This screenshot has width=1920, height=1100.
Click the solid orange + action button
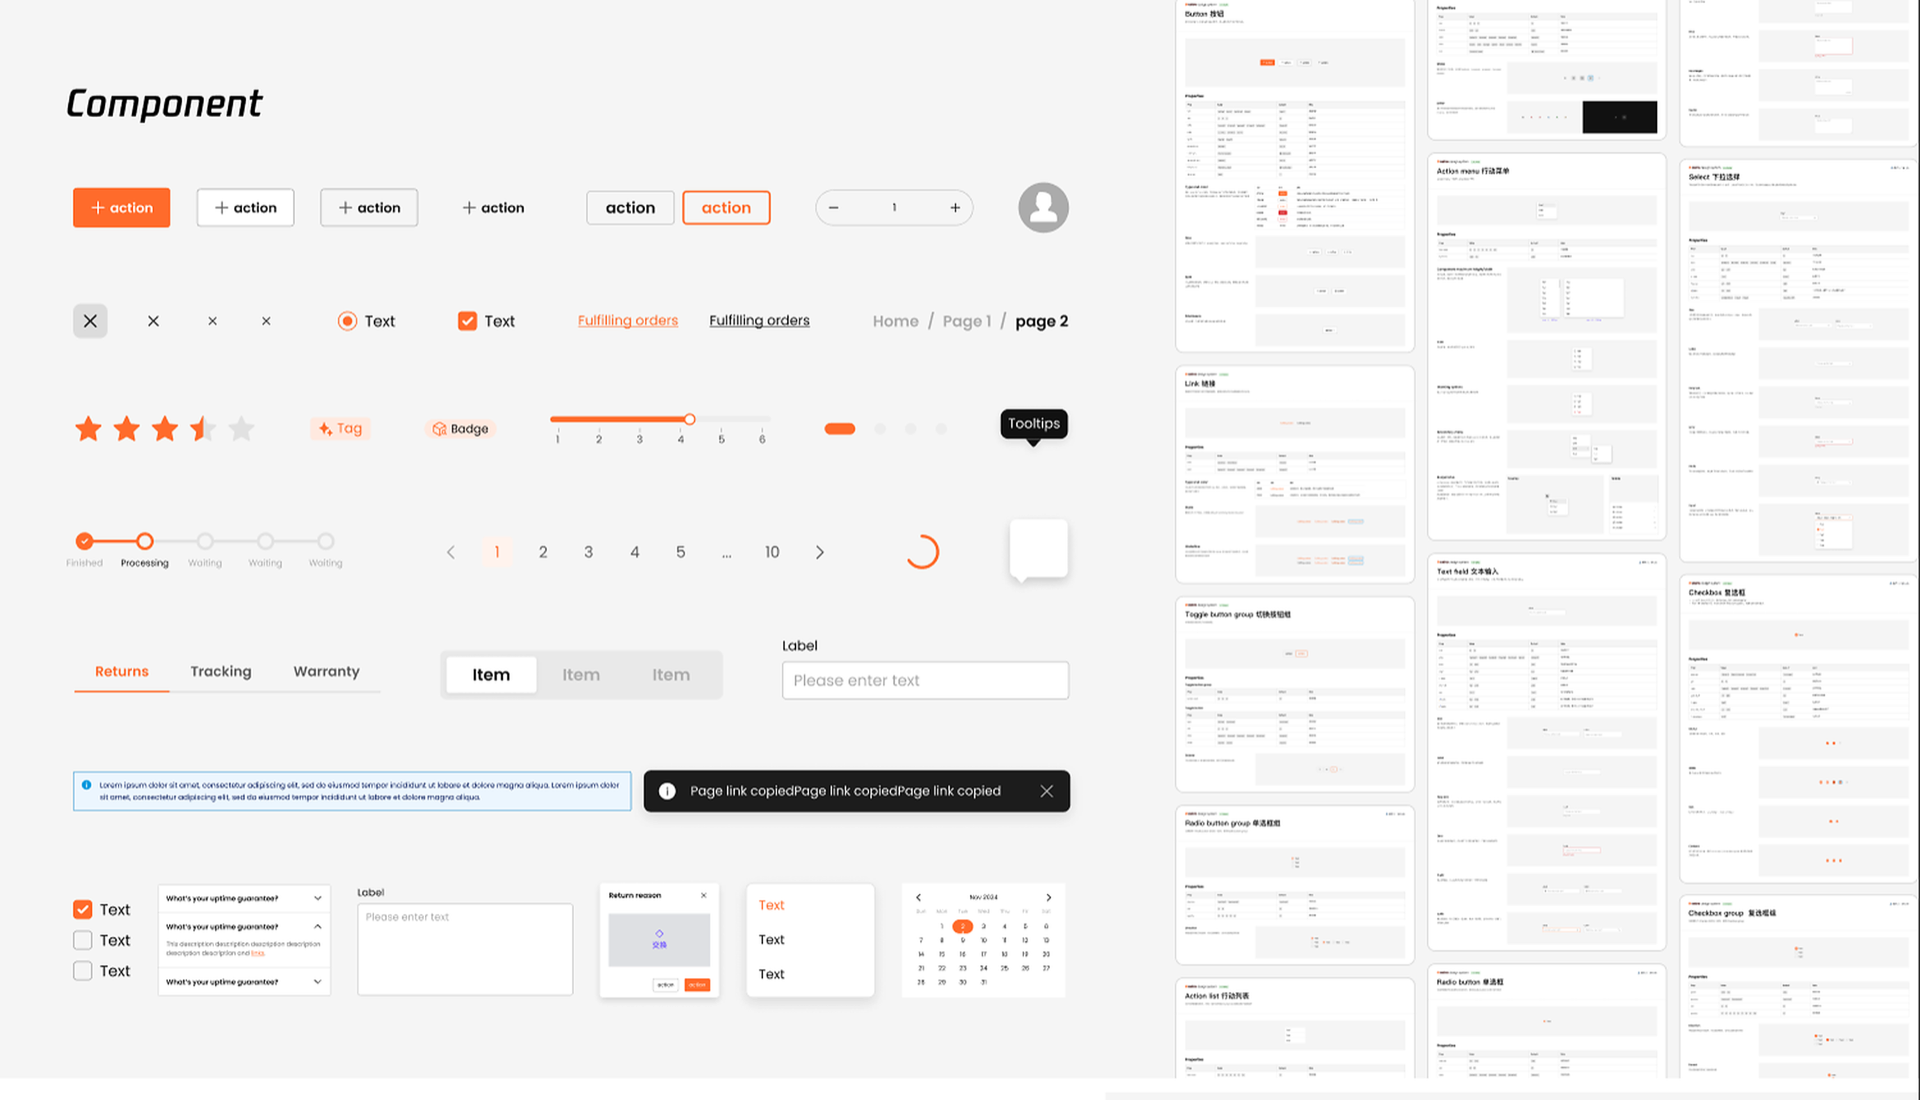[121, 207]
